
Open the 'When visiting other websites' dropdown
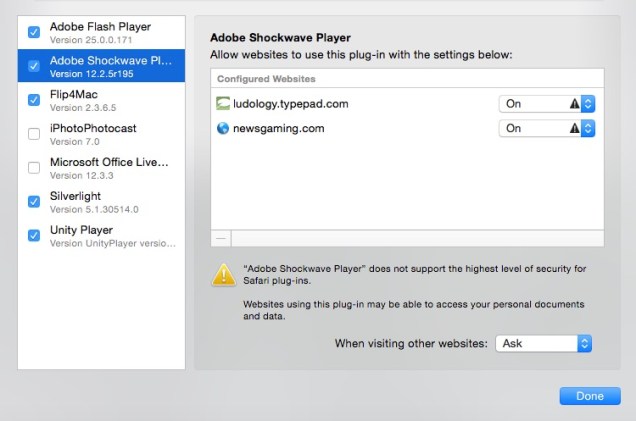544,344
